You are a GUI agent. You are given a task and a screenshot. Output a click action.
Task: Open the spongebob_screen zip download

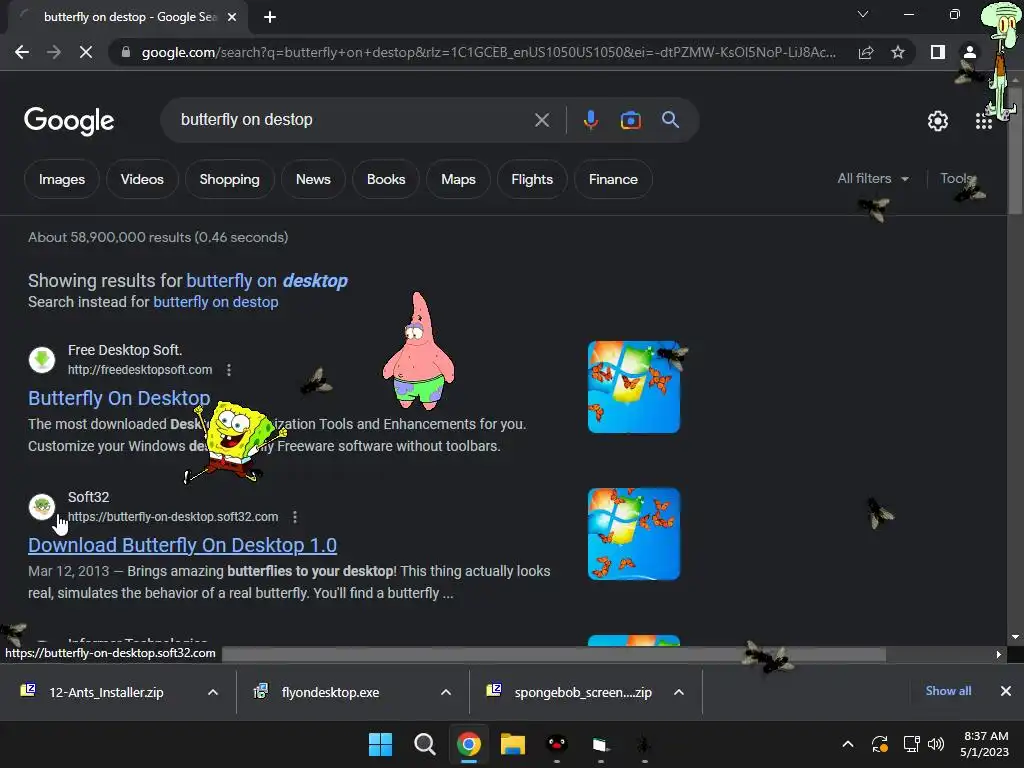point(583,692)
